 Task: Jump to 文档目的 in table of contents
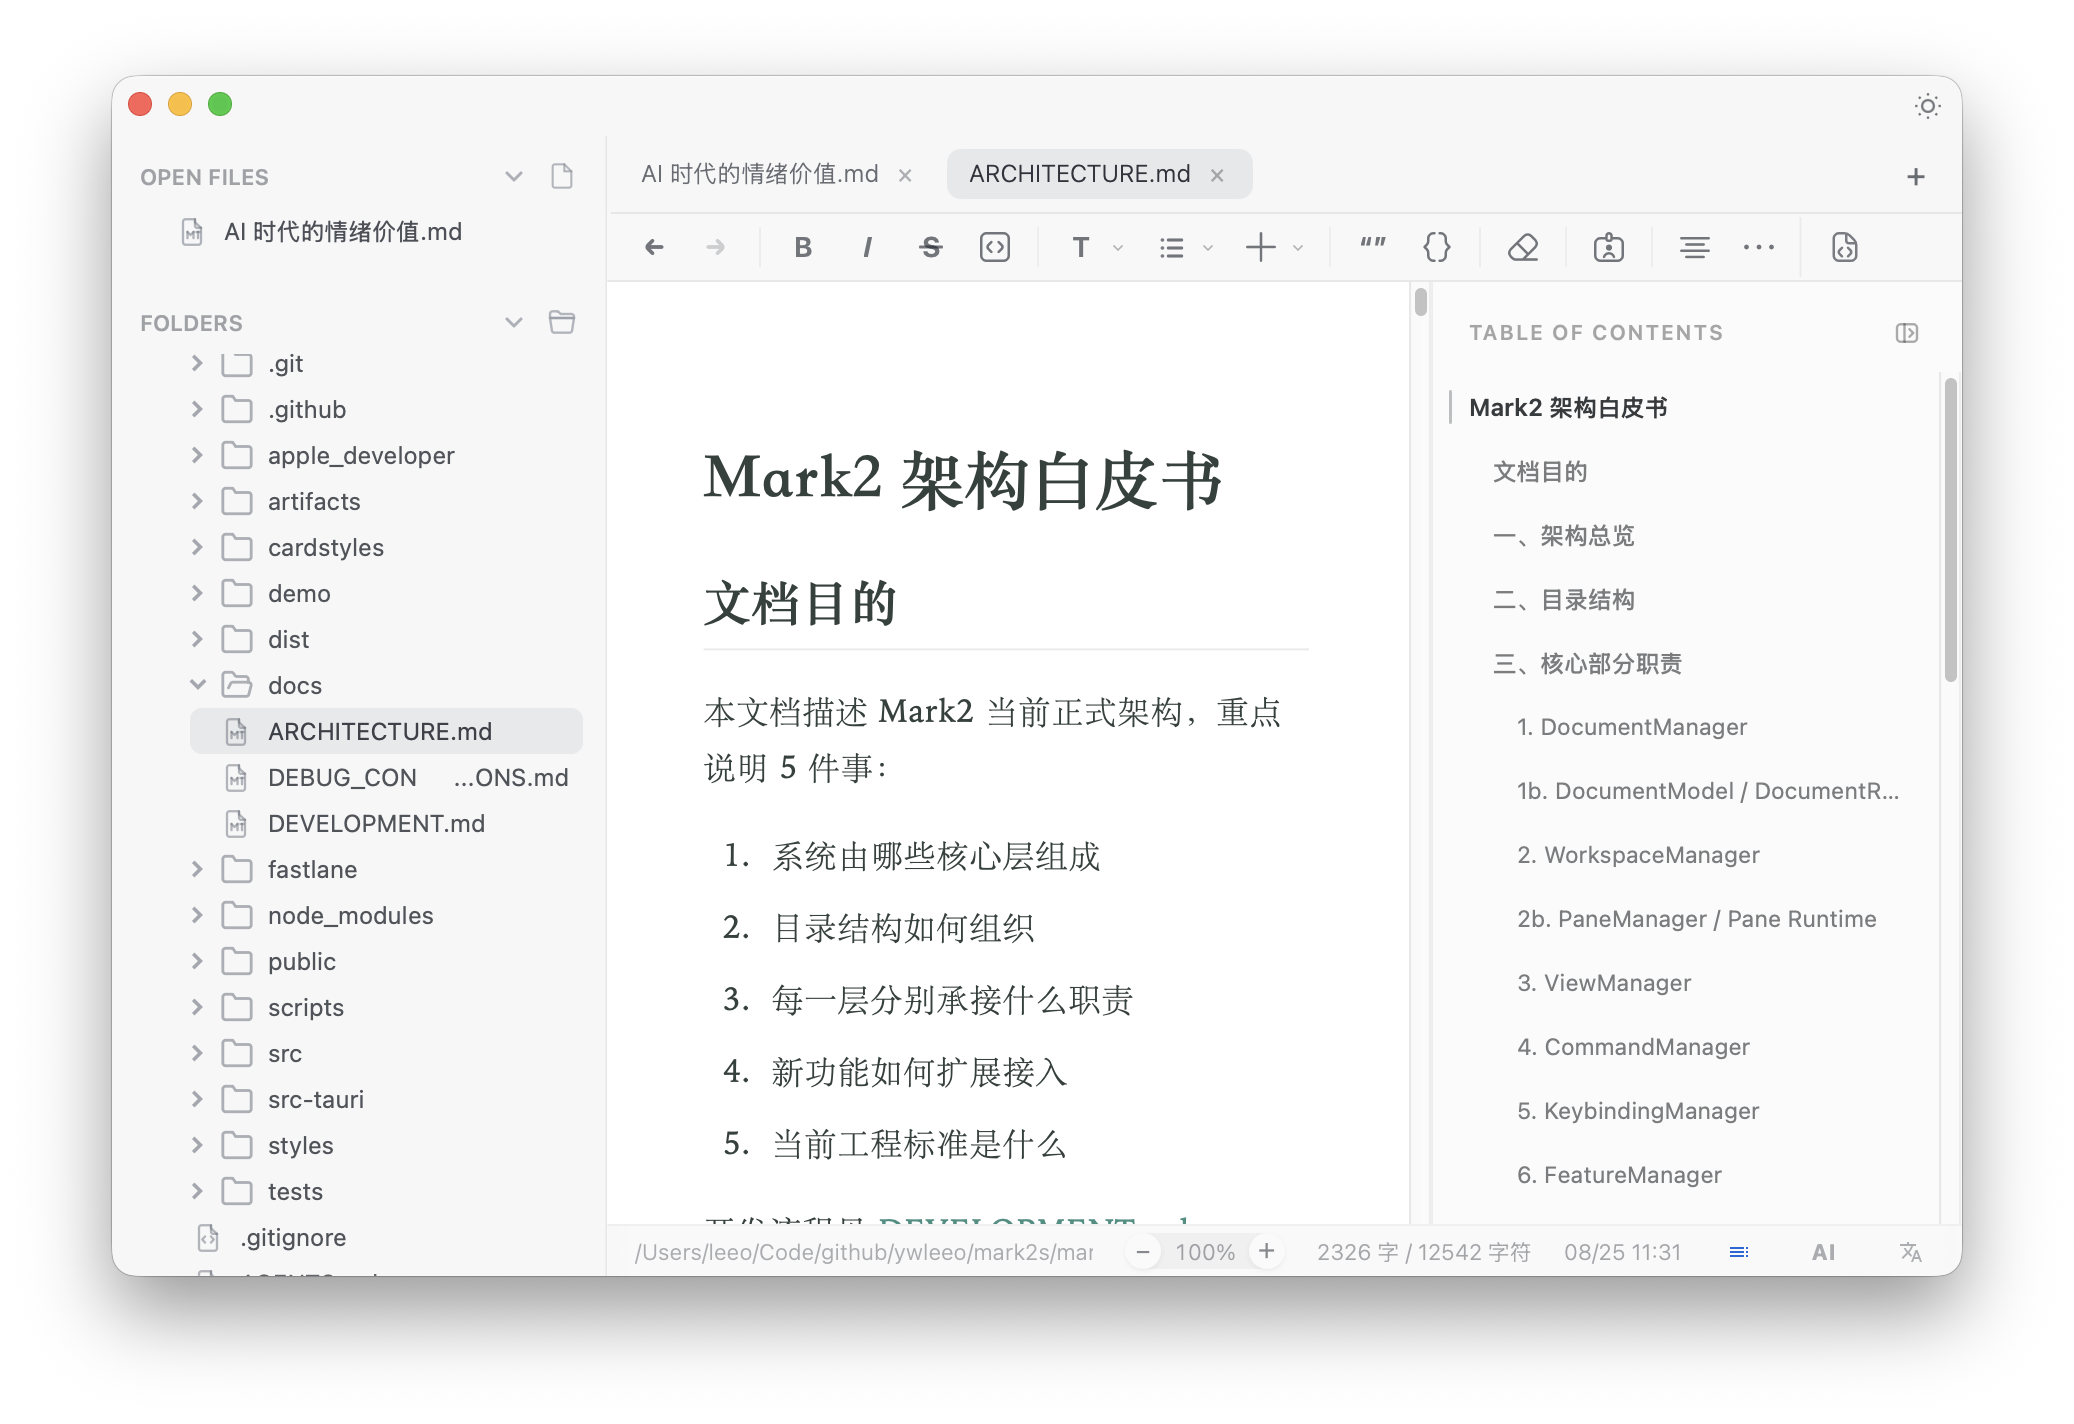tap(1540, 472)
